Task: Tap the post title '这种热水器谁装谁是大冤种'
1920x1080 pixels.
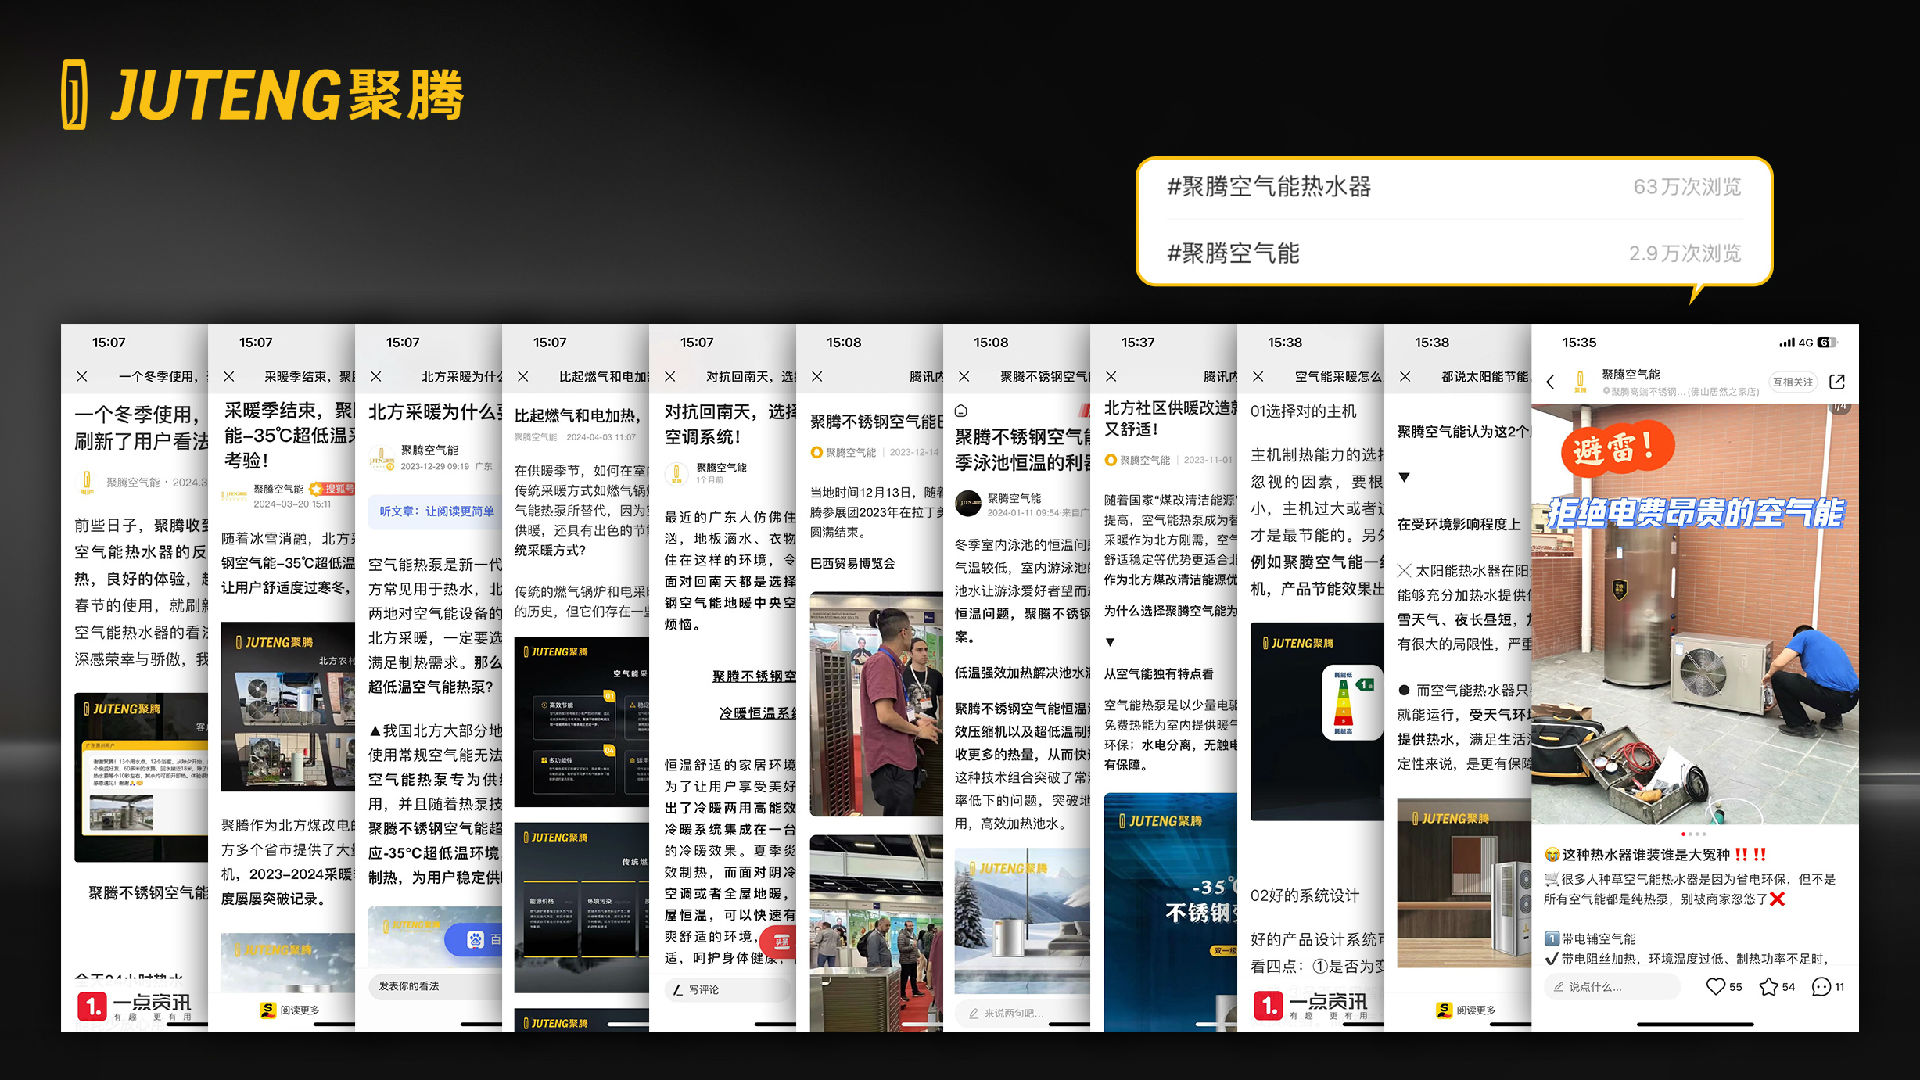Action: pos(1646,855)
